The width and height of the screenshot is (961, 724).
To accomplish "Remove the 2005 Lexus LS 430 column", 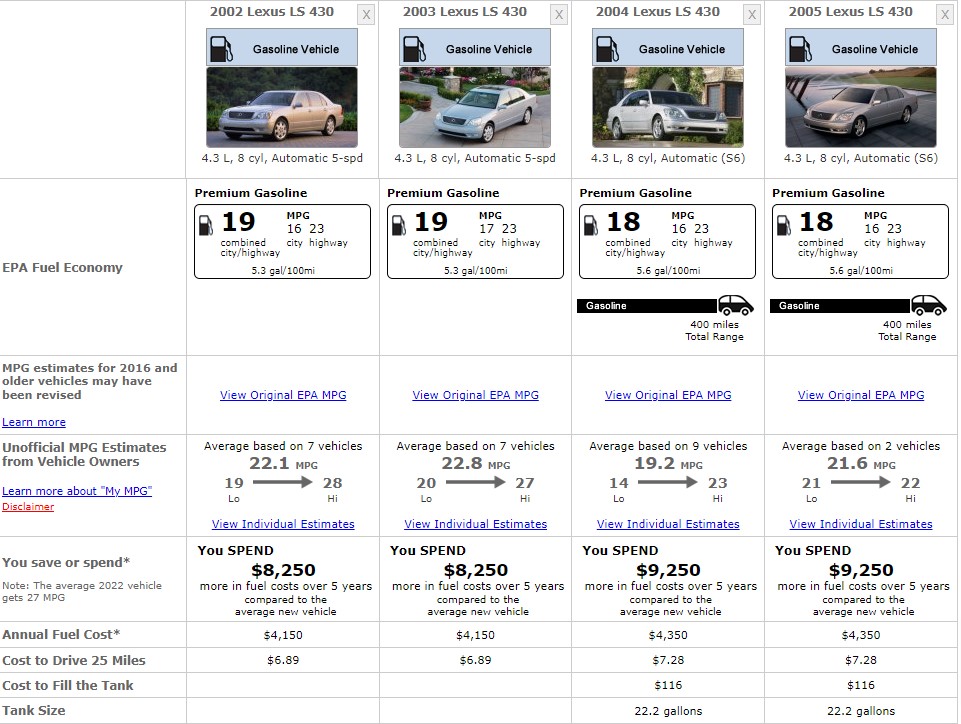I will 944,15.
